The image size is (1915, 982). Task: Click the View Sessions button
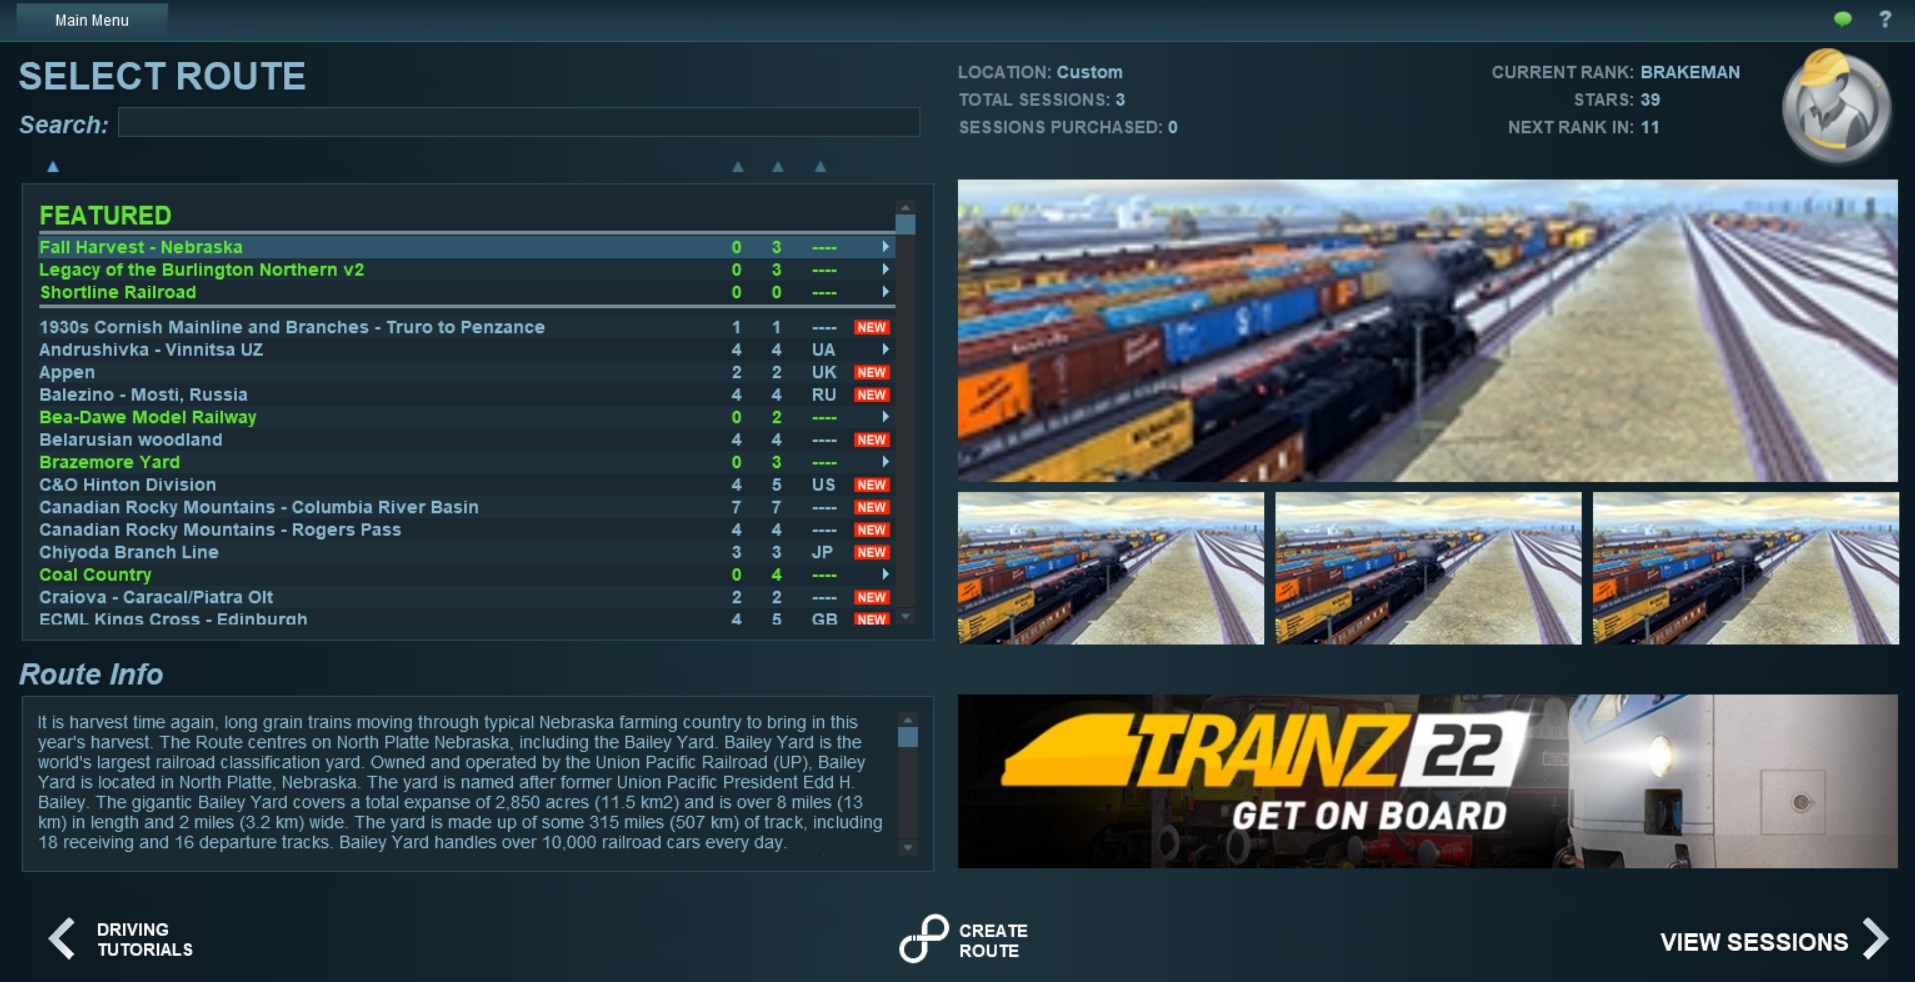point(1753,941)
